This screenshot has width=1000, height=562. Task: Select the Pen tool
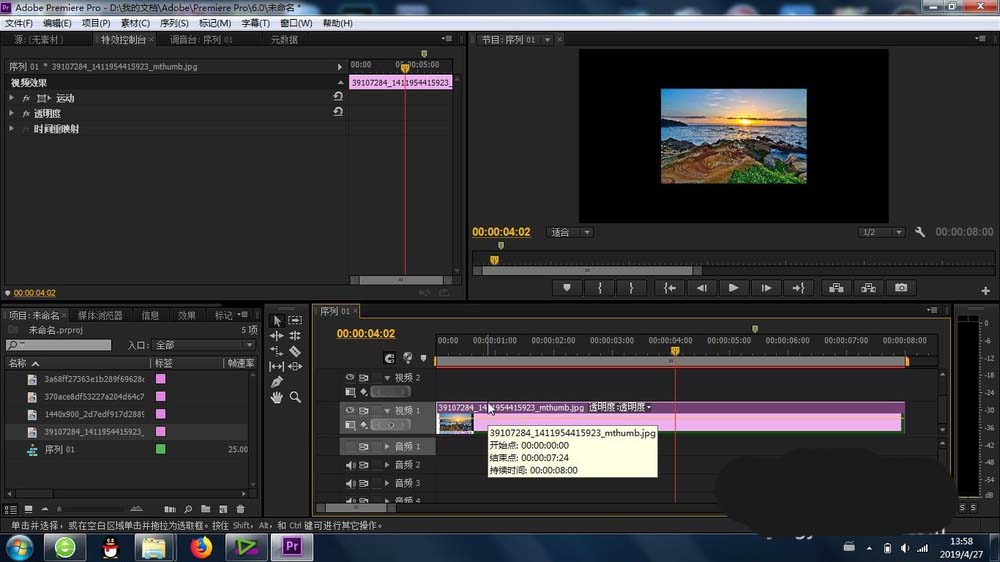[277, 381]
